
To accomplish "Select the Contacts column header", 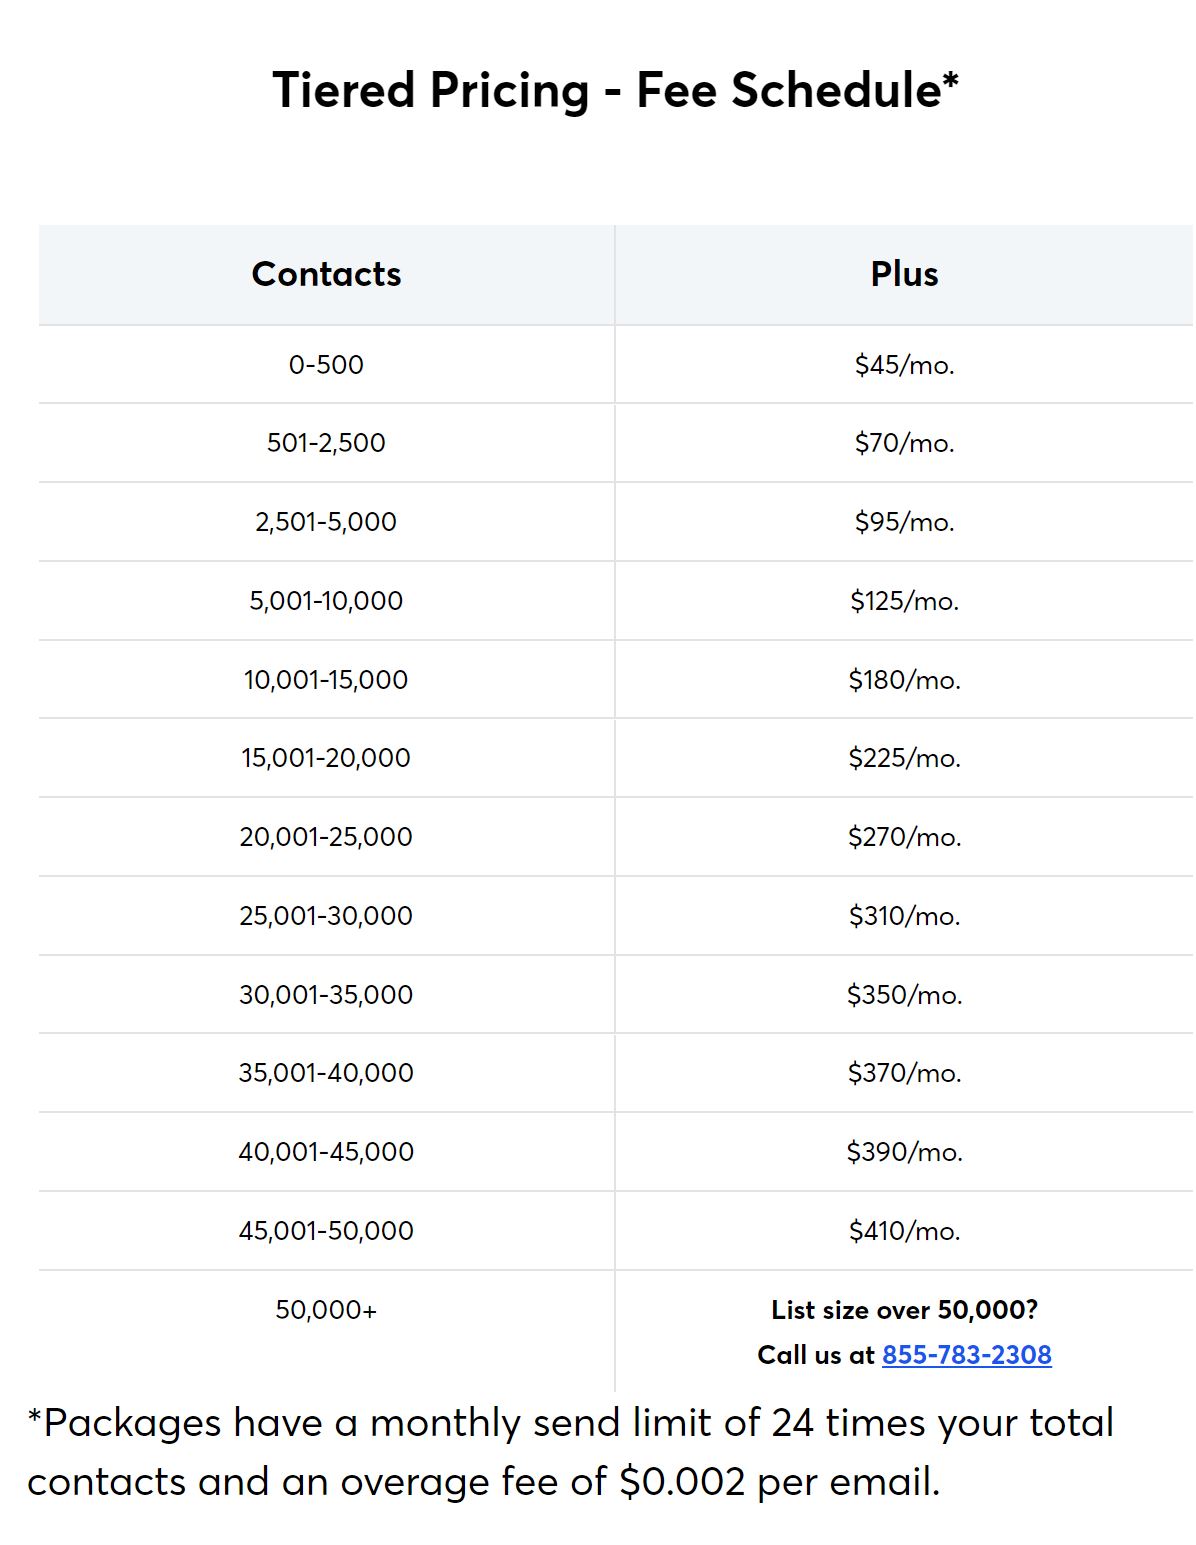I will click(326, 274).
